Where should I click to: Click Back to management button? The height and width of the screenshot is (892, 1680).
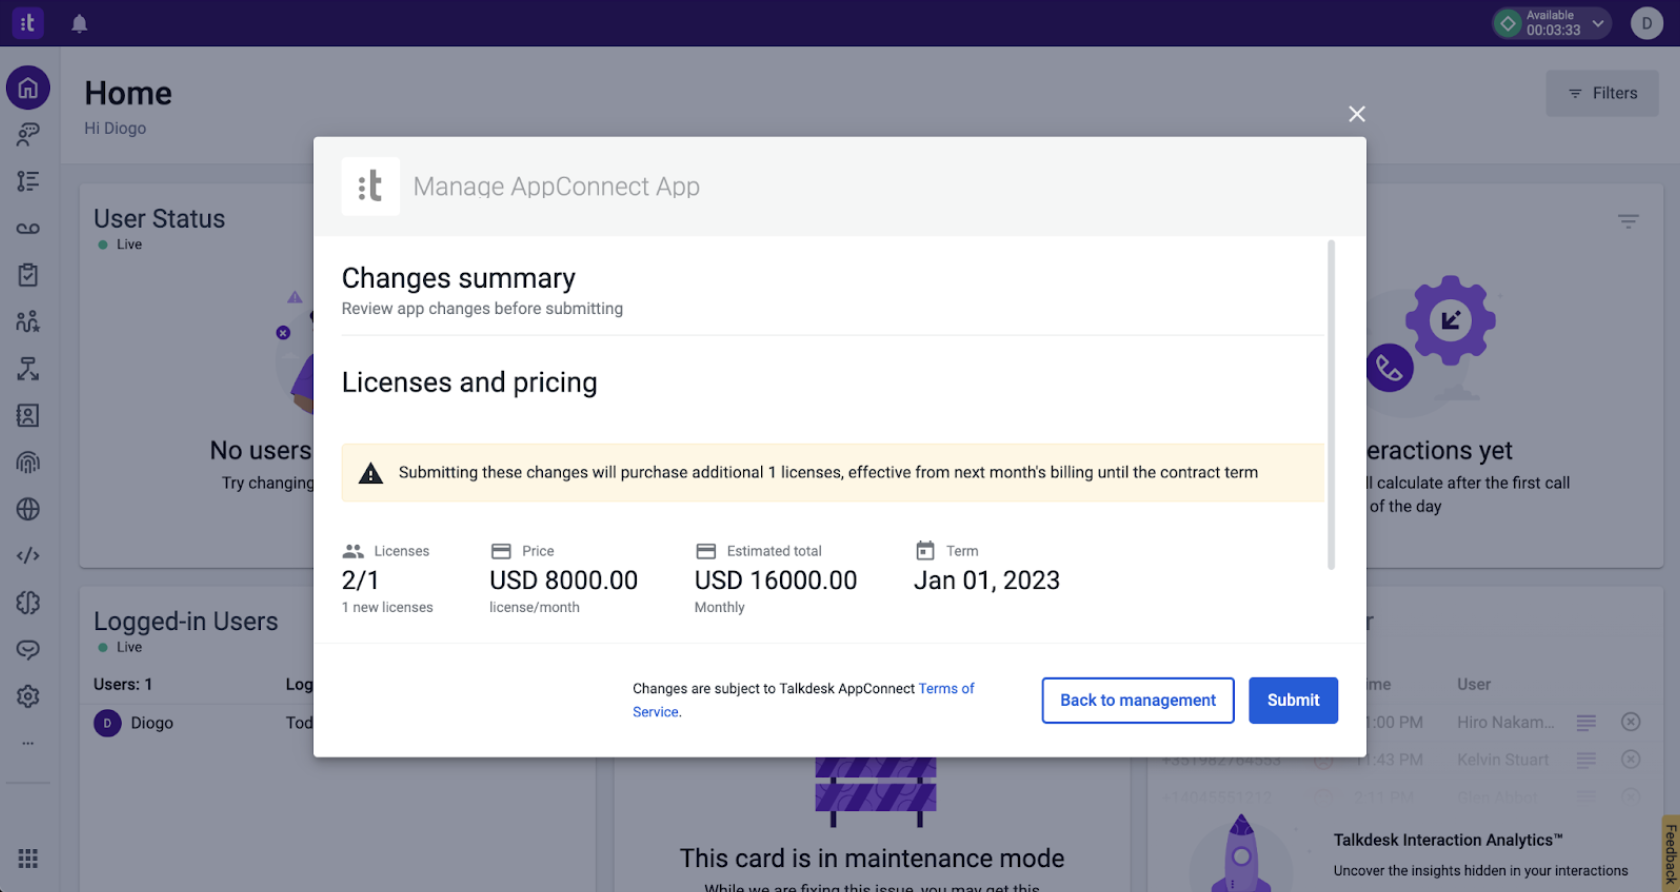(x=1138, y=700)
